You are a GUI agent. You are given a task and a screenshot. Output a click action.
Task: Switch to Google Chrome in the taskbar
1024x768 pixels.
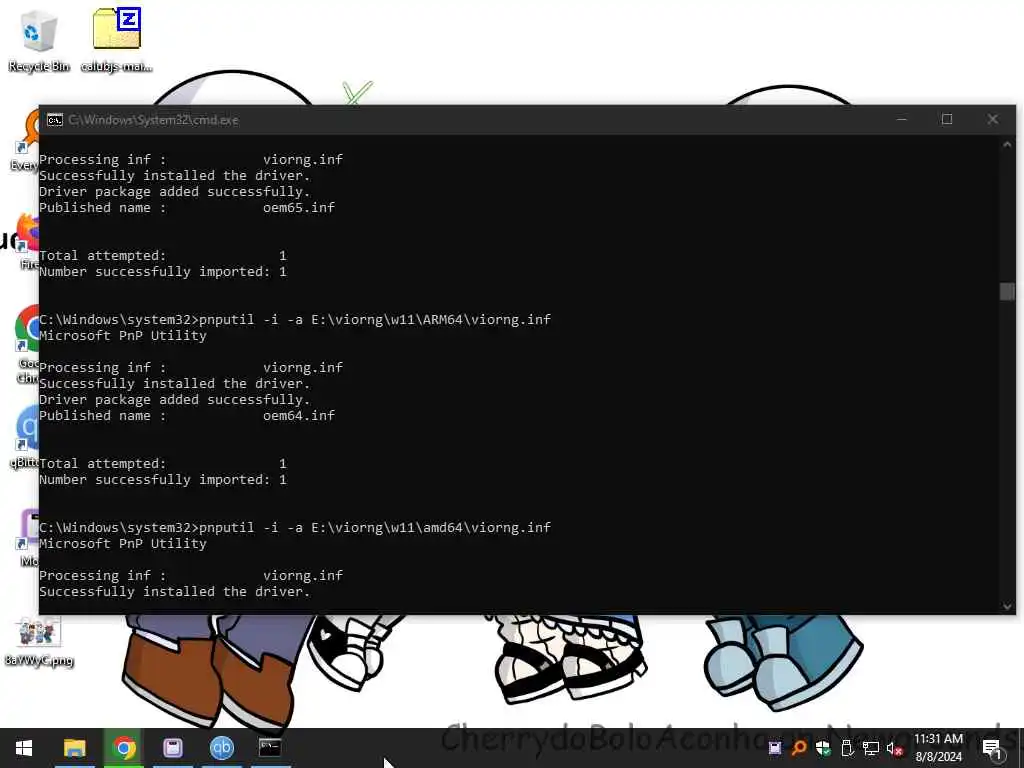pyautogui.click(x=123, y=748)
